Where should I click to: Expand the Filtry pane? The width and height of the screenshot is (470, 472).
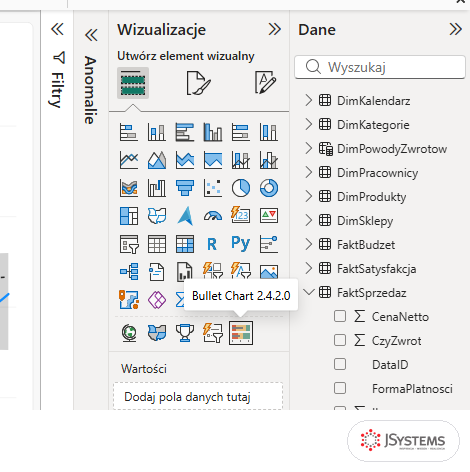pos(57,29)
